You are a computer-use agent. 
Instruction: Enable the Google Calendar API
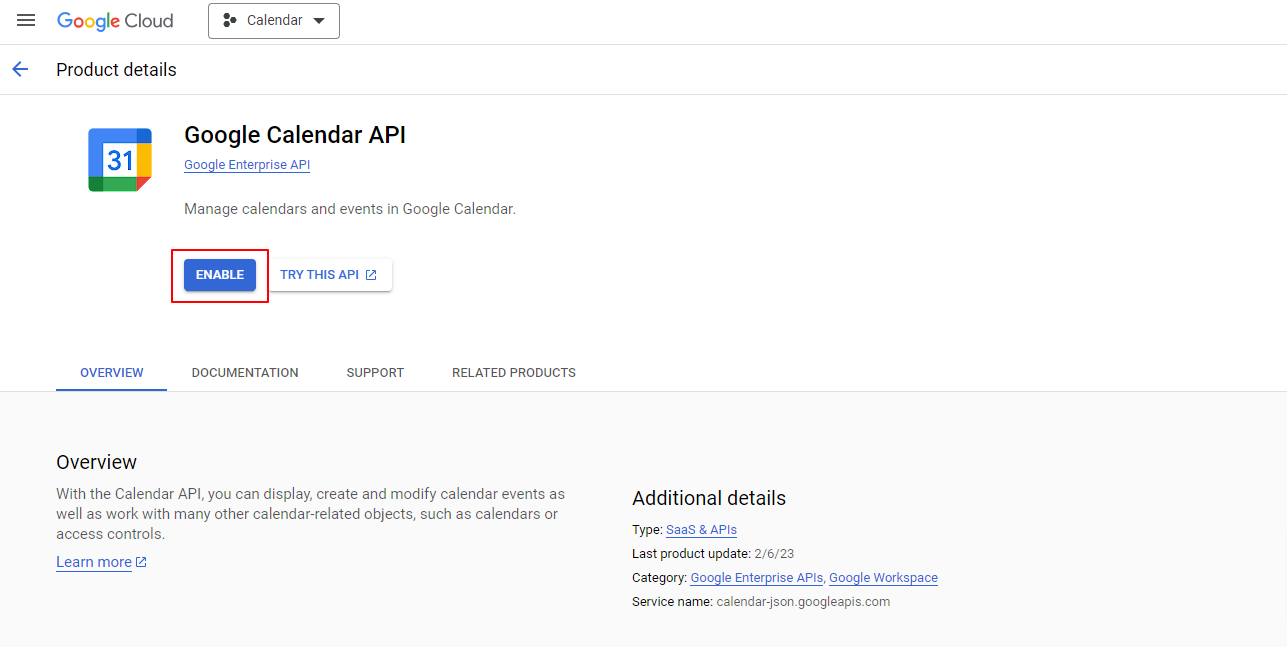pos(220,275)
